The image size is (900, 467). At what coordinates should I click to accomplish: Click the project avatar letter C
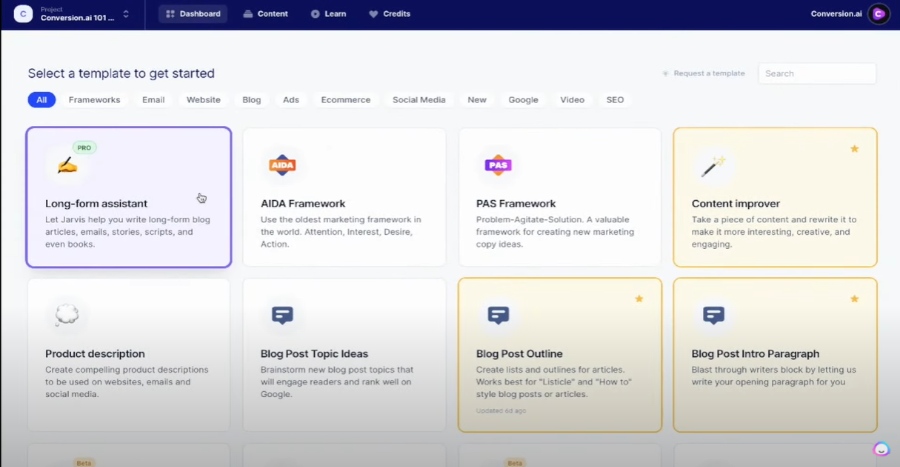click(x=23, y=14)
